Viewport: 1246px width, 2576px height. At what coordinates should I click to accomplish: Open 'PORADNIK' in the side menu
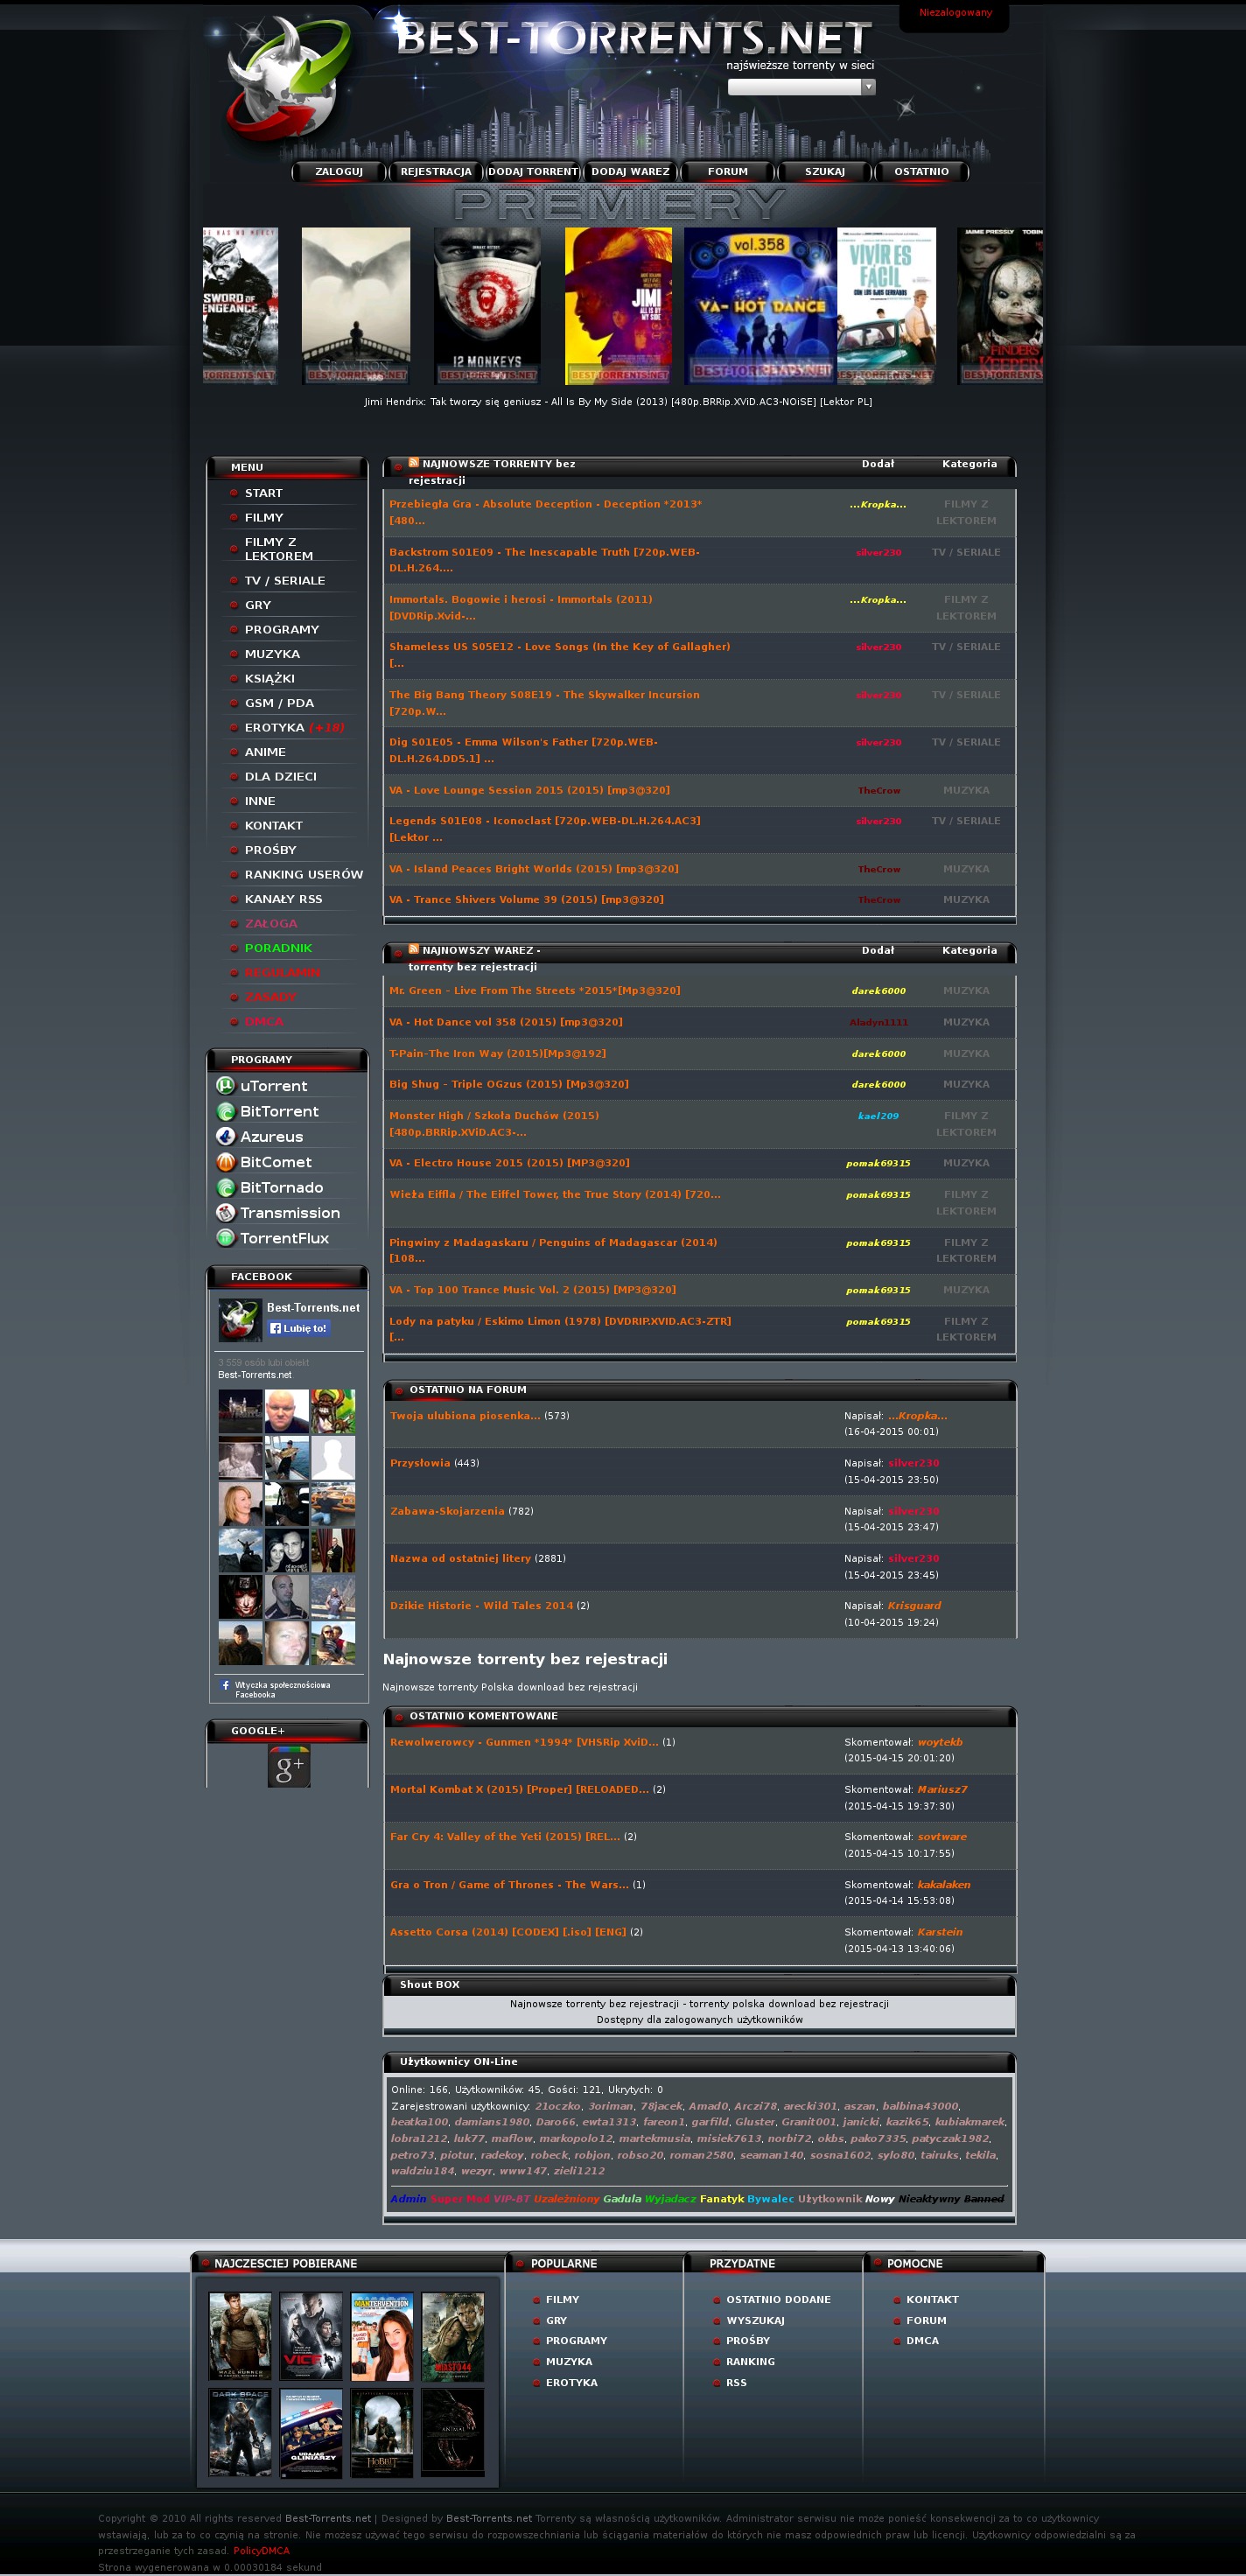click(278, 948)
